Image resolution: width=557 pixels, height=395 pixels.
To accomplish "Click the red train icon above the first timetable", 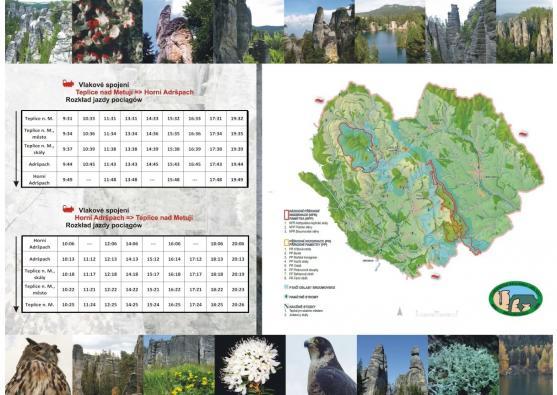I will [x=68, y=83].
